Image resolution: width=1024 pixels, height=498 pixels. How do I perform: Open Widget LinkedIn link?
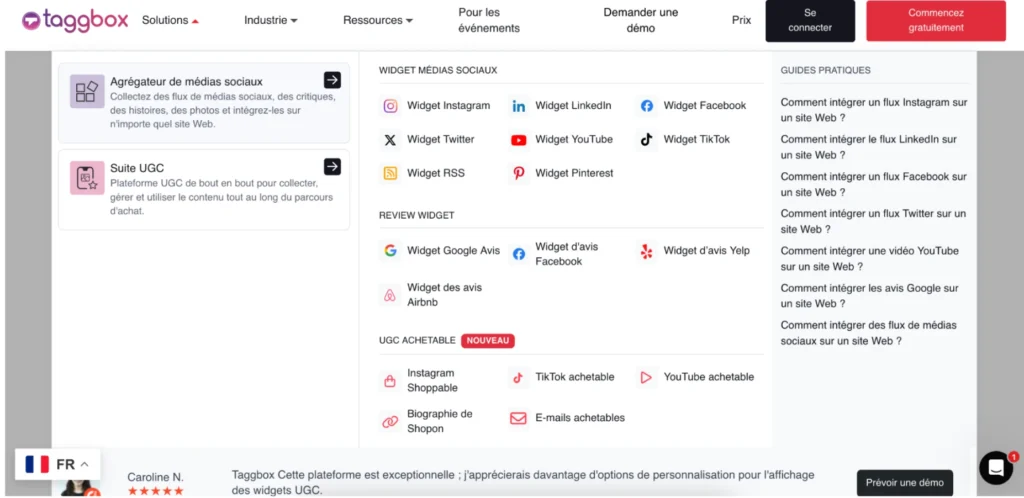[573, 106]
